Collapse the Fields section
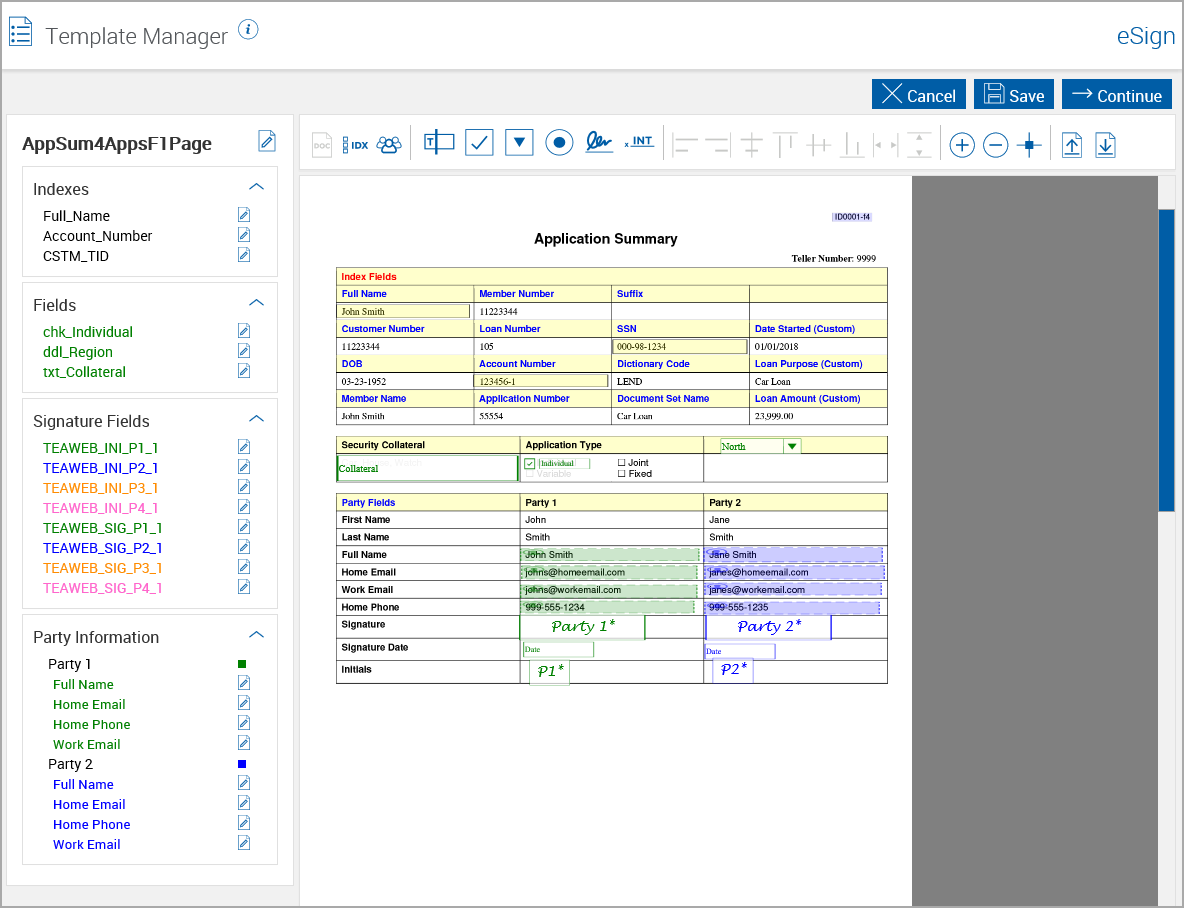This screenshot has width=1184, height=908. [x=257, y=303]
